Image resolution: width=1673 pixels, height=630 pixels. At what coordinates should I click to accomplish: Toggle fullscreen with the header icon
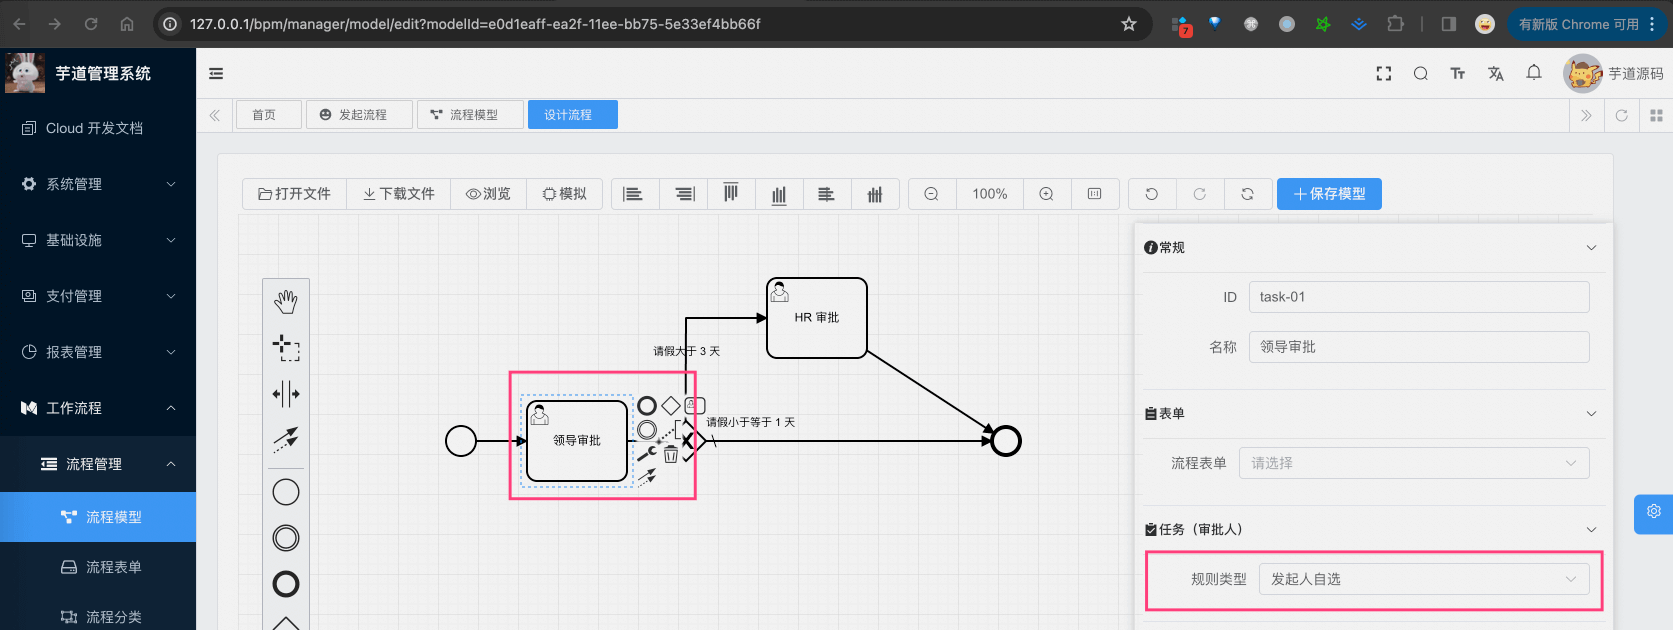[1384, 74]
